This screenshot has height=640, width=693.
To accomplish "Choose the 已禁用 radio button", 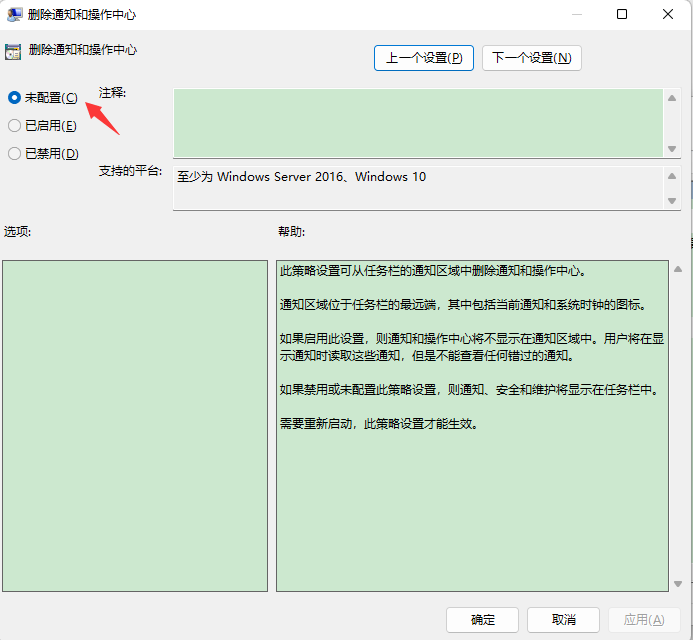I will (14, 154).
